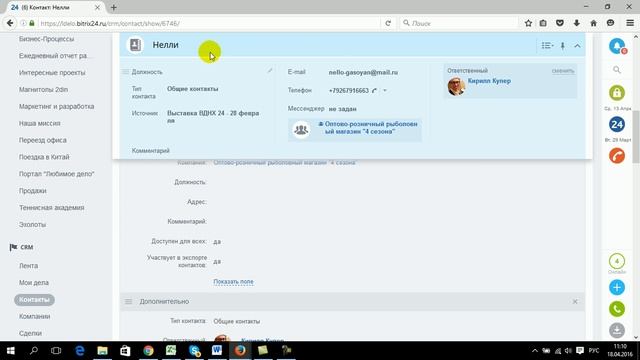The image size is (640, 360).
Task: Click Общие контакты type value in header
Action: click(193, 89)
